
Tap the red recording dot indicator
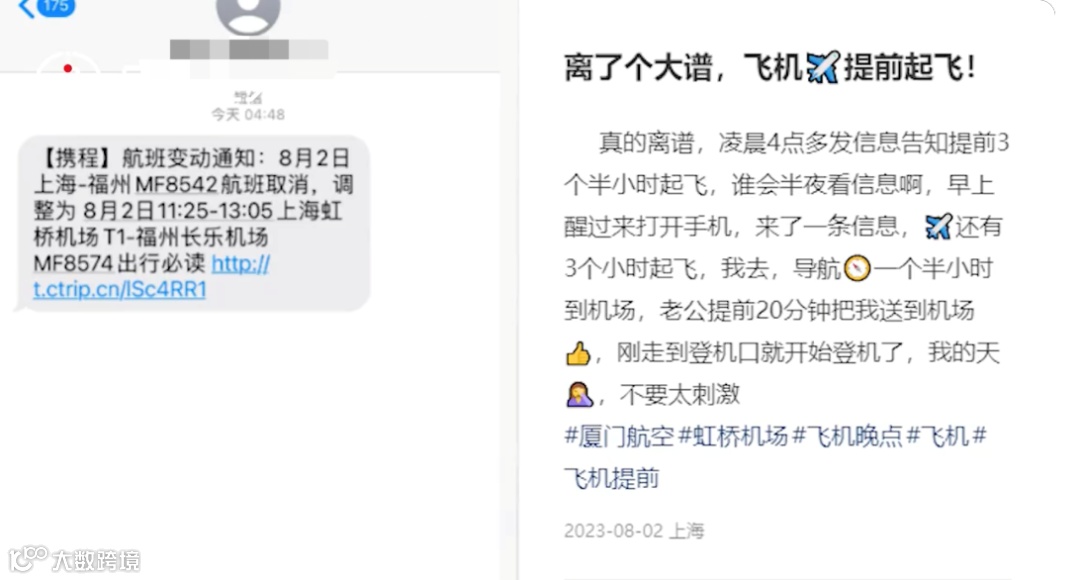(68, 68)
